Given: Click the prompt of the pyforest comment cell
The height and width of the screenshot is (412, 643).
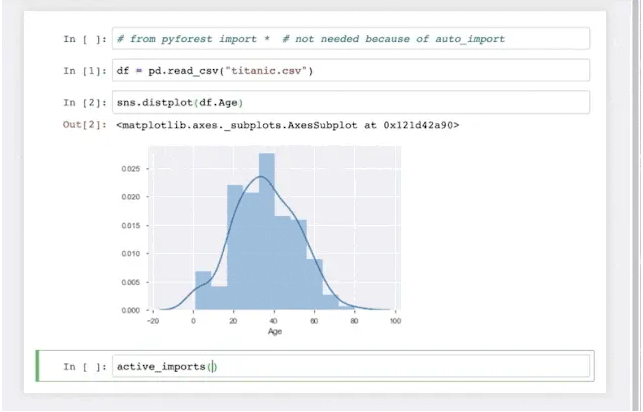Looking at the screenshot, I should (x=85, y=39).
